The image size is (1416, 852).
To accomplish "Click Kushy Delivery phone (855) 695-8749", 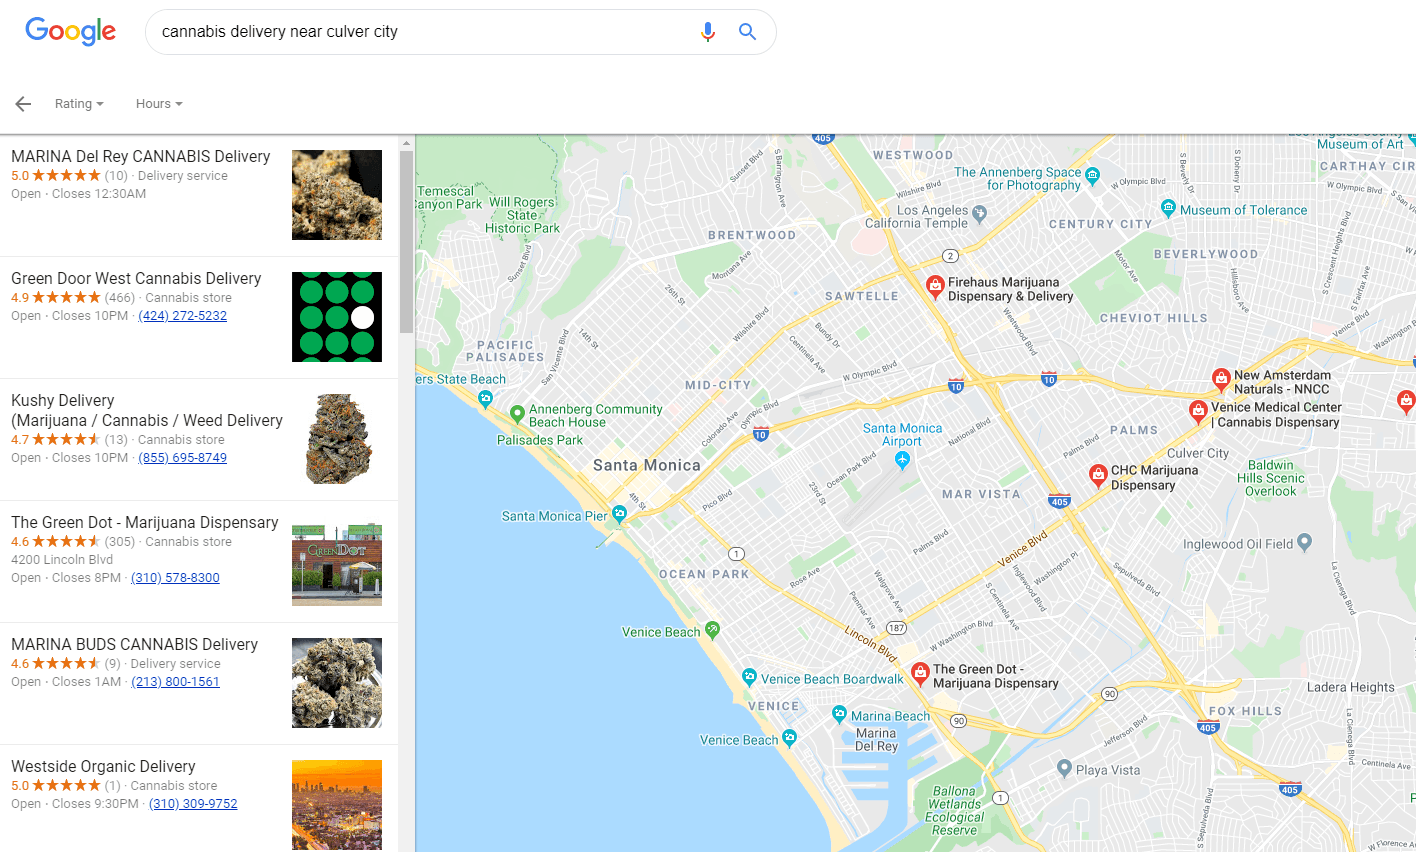I will point(182,458).
